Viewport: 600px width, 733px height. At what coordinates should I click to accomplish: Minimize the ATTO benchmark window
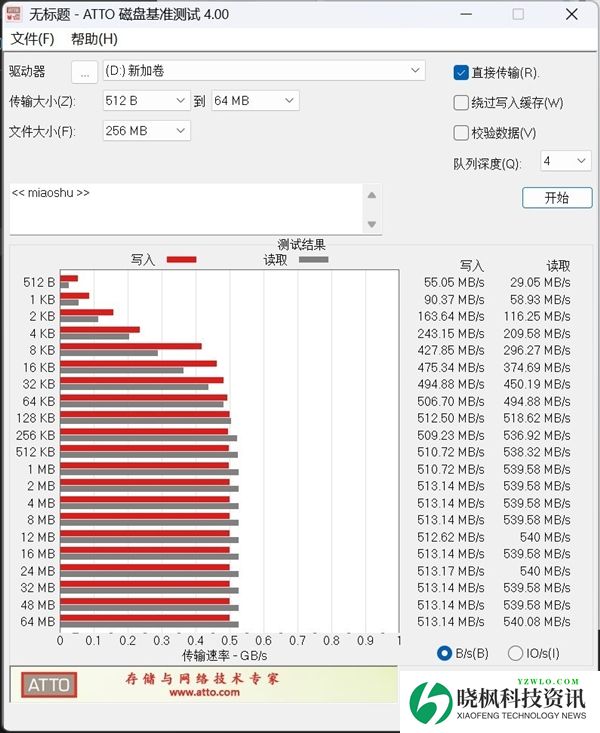(x=466, y=14)
